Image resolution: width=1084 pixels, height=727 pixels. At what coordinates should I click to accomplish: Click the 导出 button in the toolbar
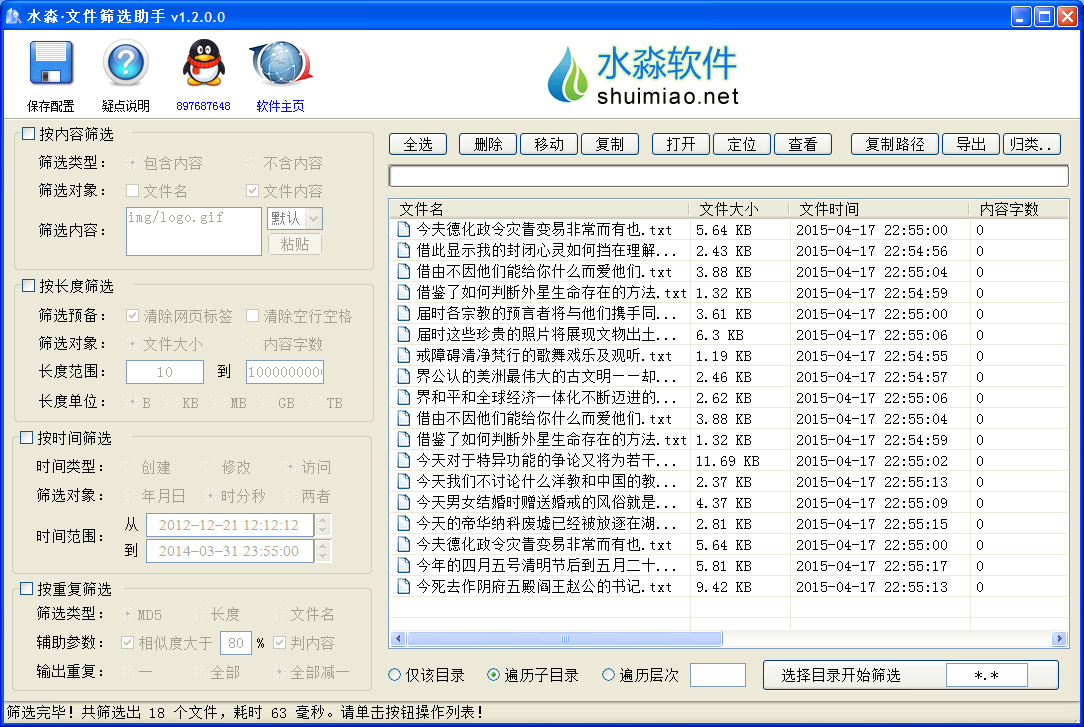[x=970, y=143]
